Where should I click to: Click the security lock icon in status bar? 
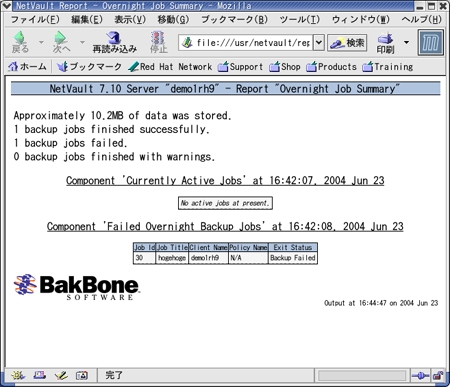[438, 376]
